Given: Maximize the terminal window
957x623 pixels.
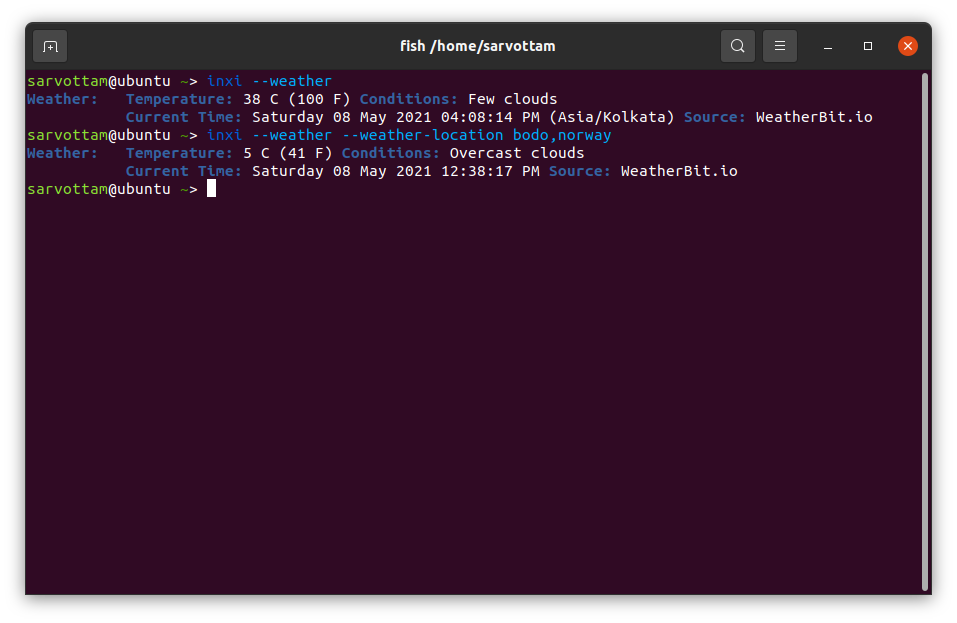Looking at the screenshot, I should pos(868,46).
